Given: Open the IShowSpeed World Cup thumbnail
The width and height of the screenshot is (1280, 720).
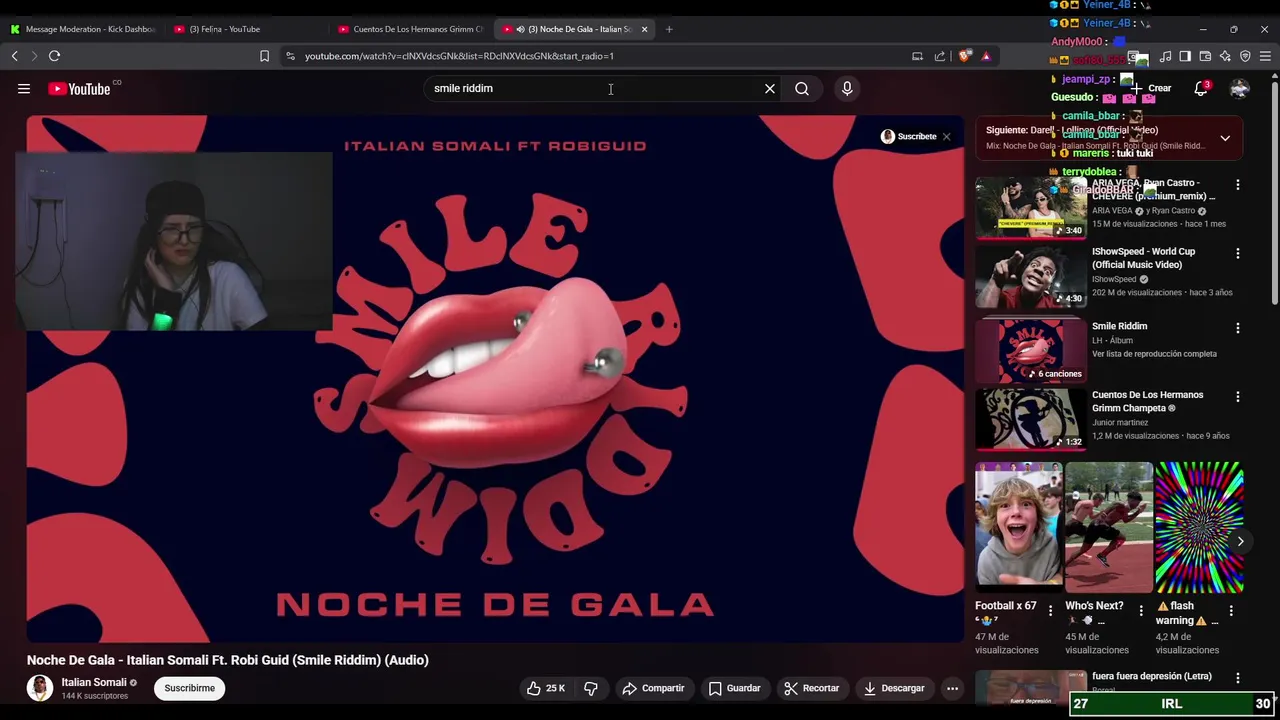Looking at the screenshot, I should pyautogui.click(x=1030, y=277).
